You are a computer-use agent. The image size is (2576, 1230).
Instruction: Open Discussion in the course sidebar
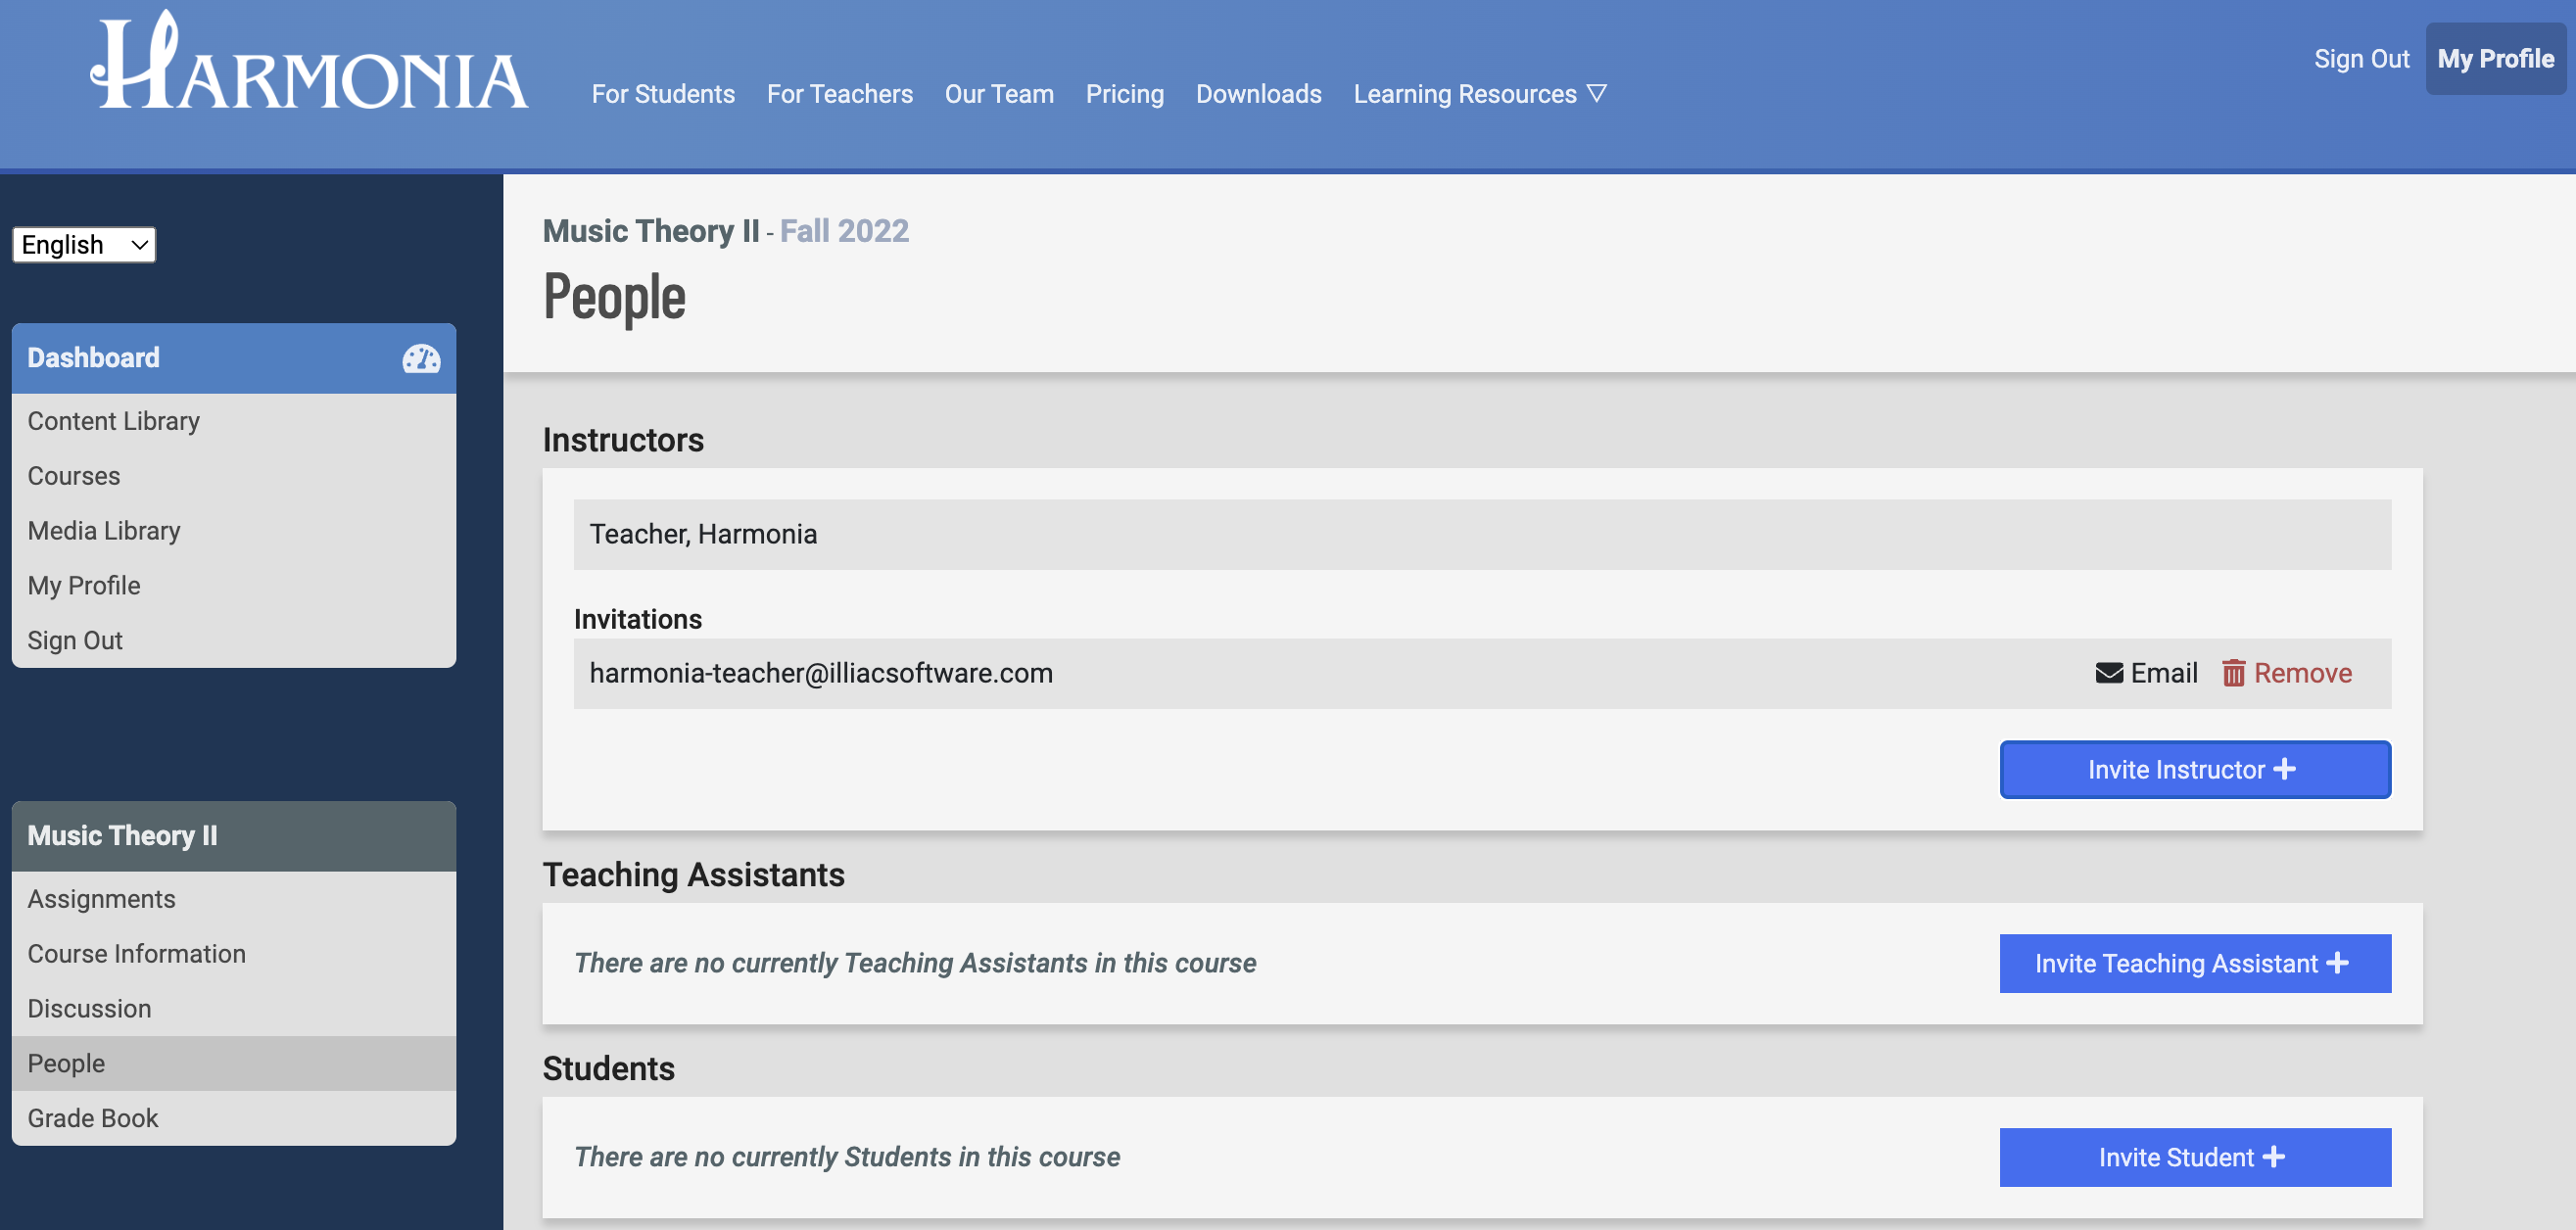234,1009
